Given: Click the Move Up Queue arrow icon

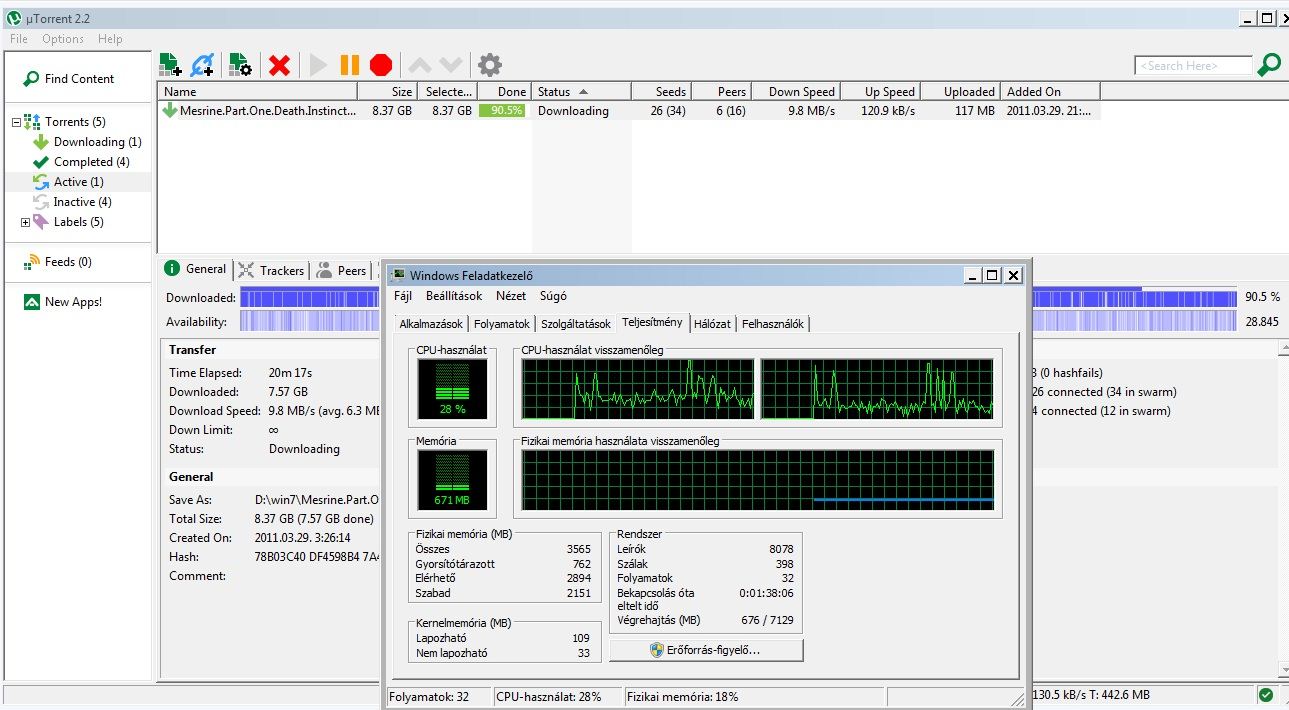Looking at the screenshot, I should [x=420, y=66].
